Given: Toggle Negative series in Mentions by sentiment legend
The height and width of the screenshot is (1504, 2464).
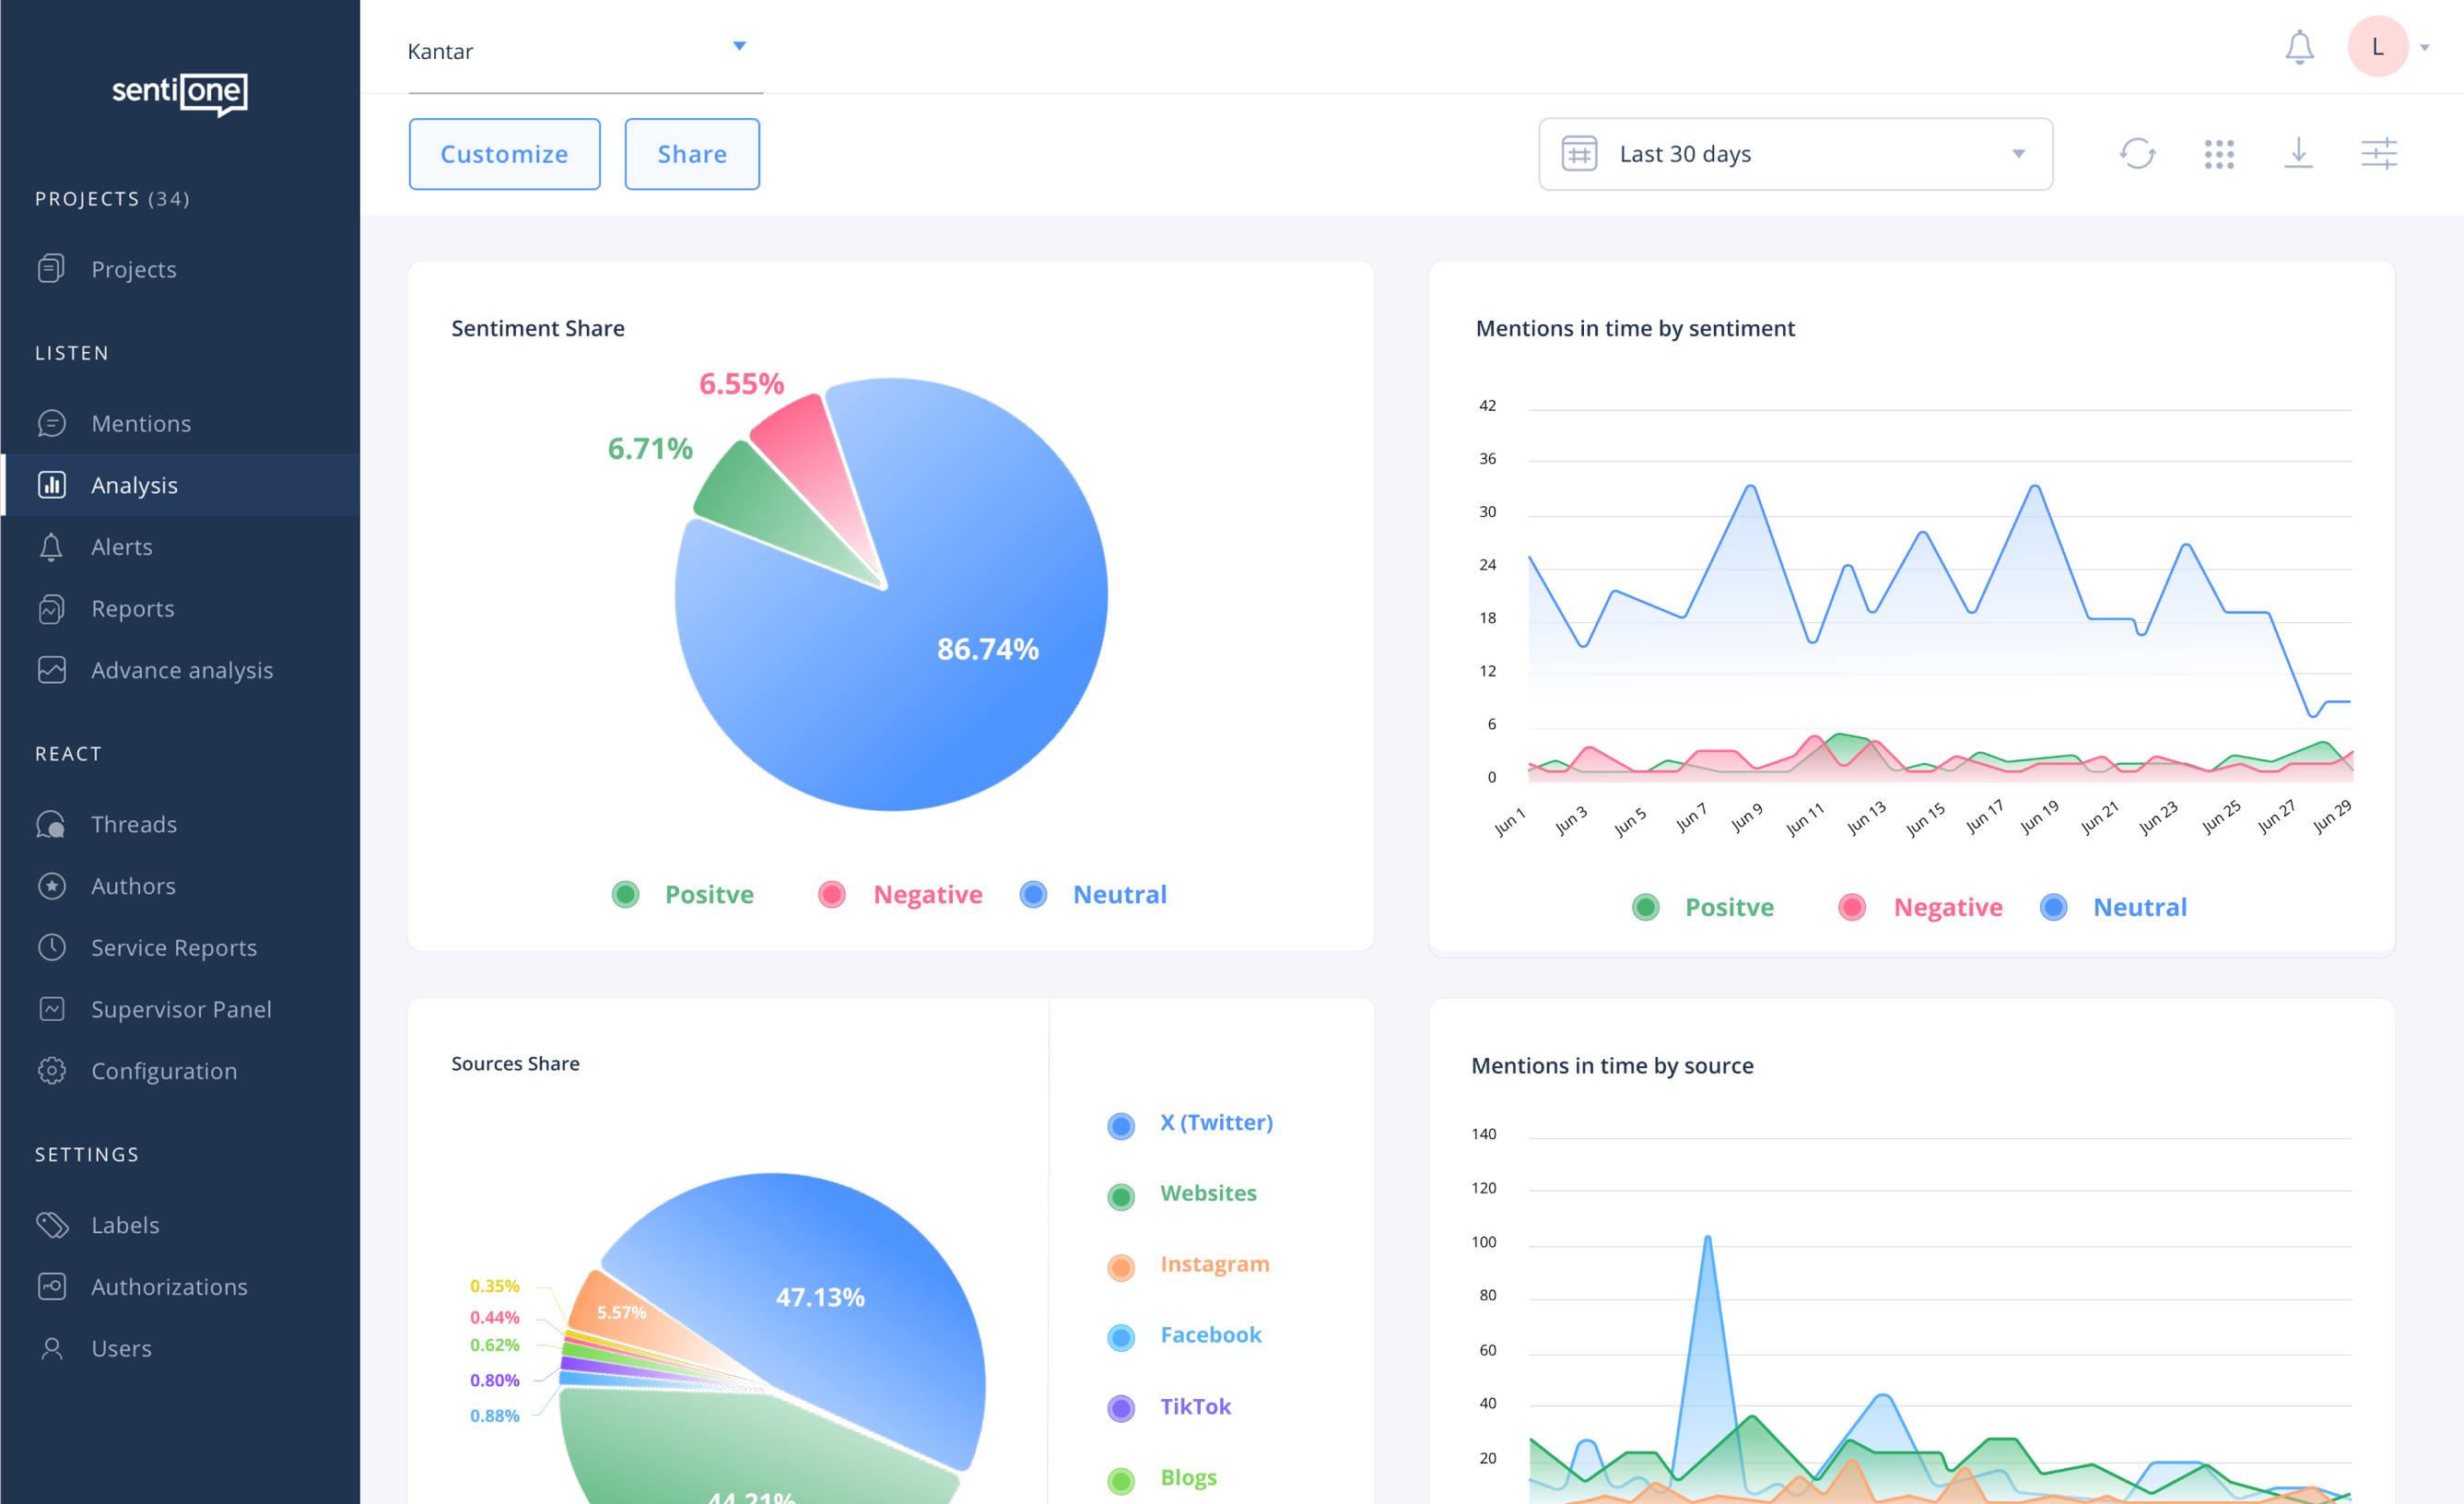Looking at the screenshot, I should pos(1946,907).
